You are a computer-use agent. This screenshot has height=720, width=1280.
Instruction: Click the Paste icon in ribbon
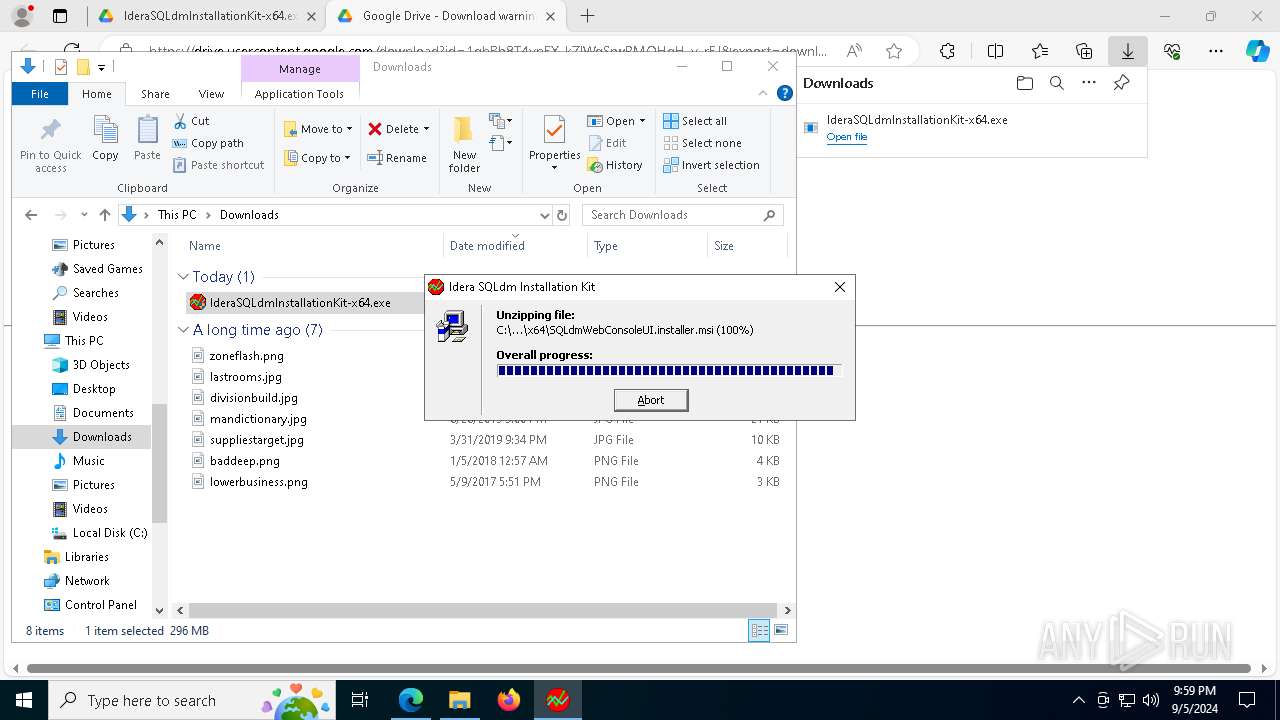pos(147,130)
